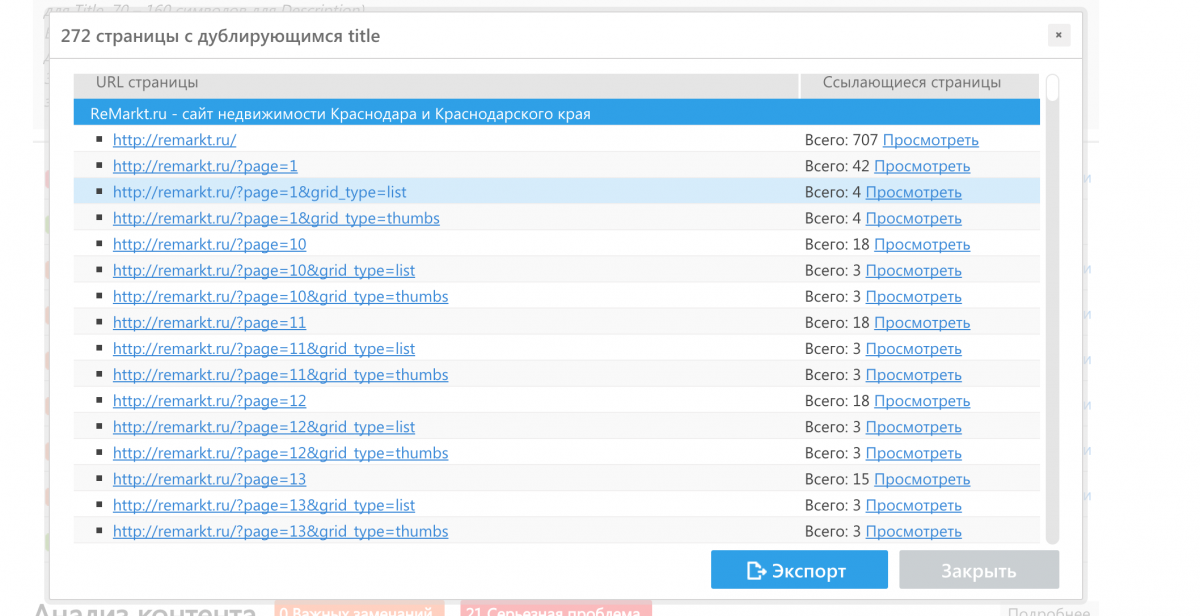Click Просмотреть in ?page=10&grid_type=thumbs row
The image size is (1200, 616).
(913, 296)
